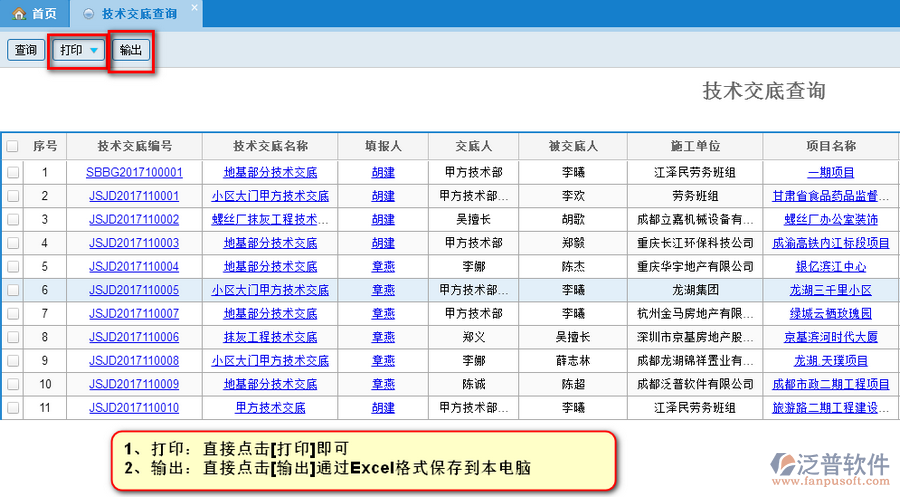Close the 技术交底查询 tab
Screen dimensions: 900x497
tap(194, 8)
